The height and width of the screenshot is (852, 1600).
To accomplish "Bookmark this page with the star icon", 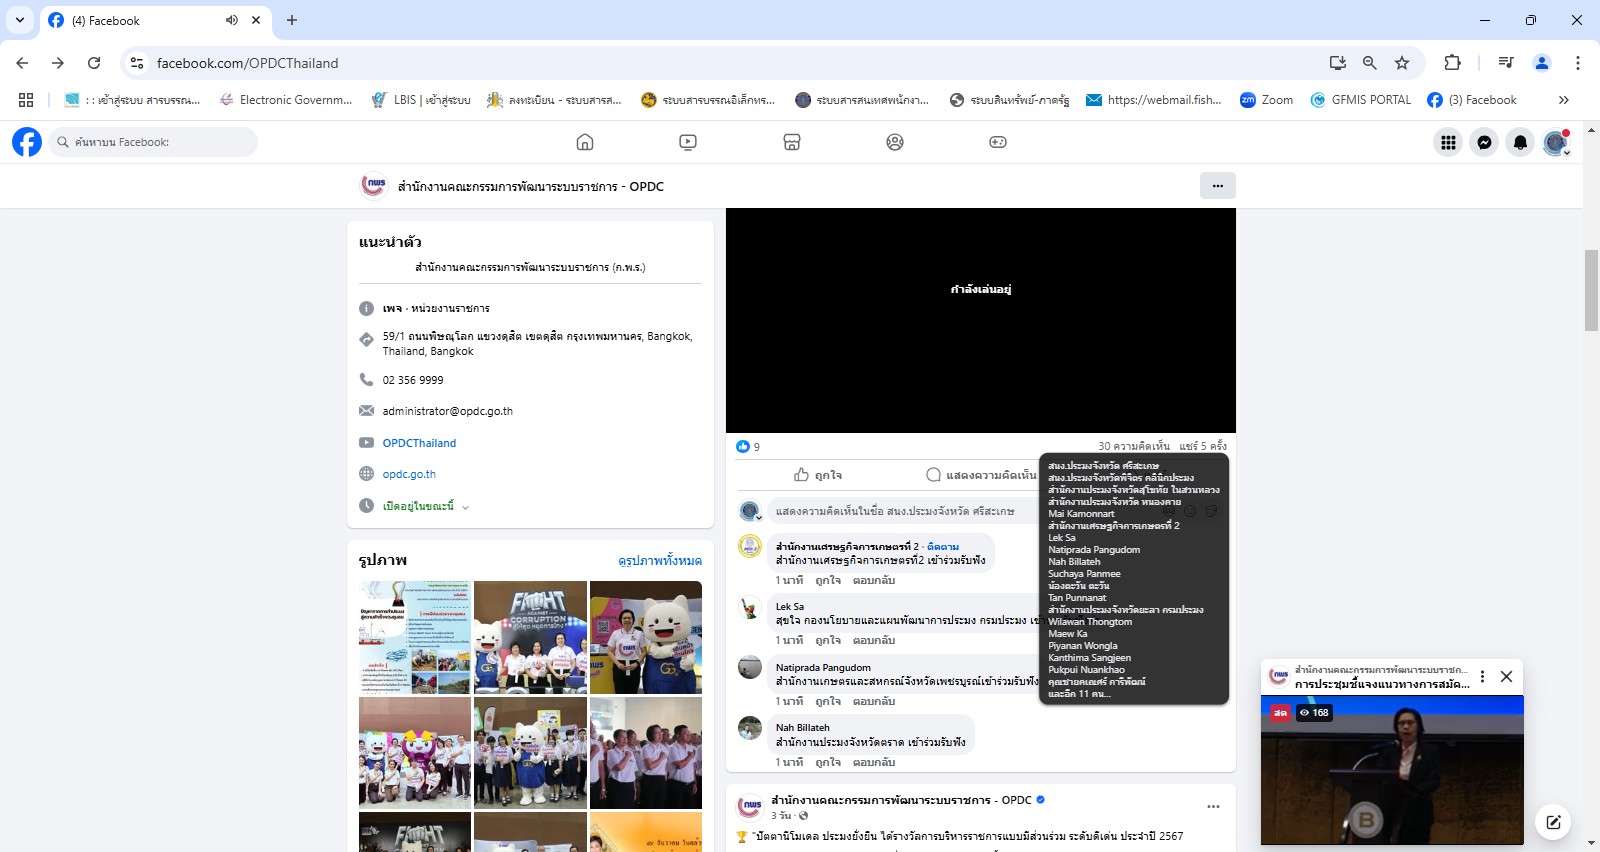I will 1402,63.
